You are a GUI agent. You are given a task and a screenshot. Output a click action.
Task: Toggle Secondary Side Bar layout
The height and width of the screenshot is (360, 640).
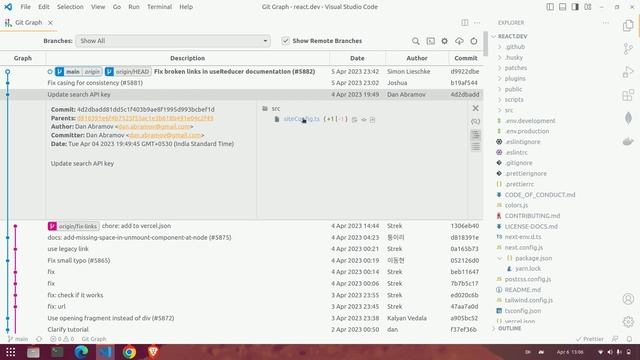[575, 7]
